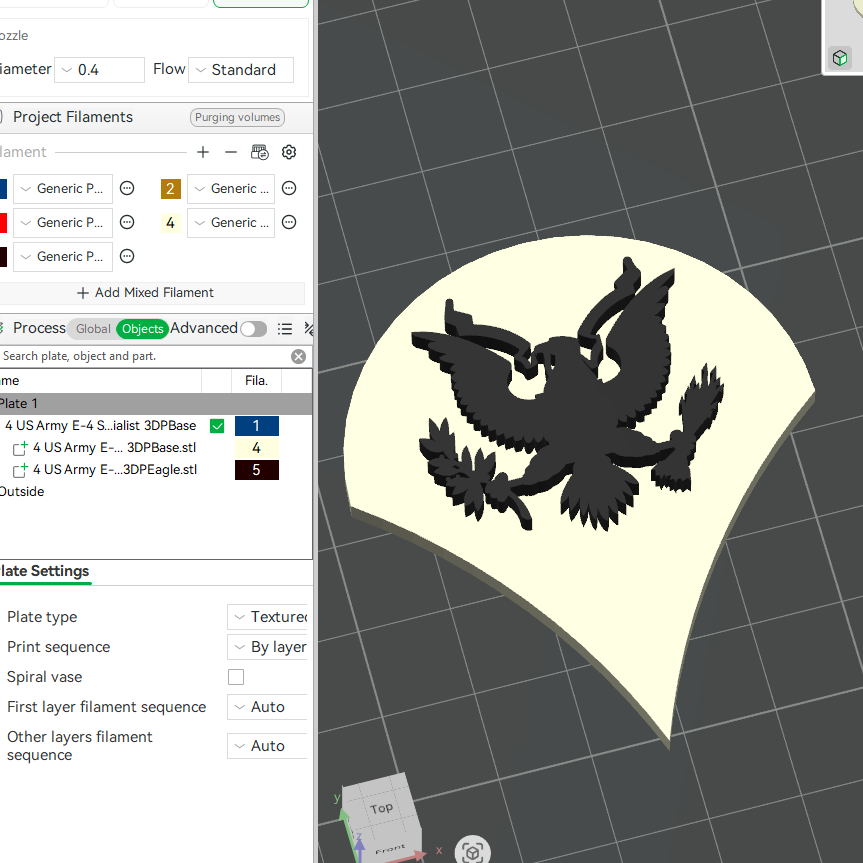The image size is (863, 863).
Task: Change 3DPEagle filament via dark 5 cell
Action: coord(256,470)
